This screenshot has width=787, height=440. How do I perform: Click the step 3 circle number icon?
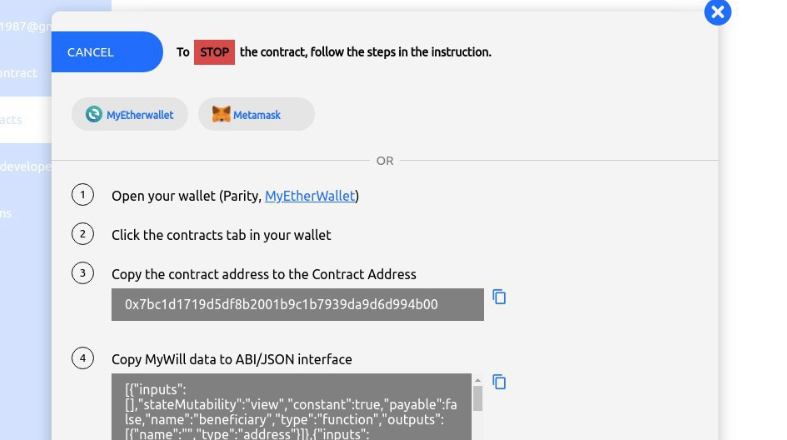pos(82,273)
